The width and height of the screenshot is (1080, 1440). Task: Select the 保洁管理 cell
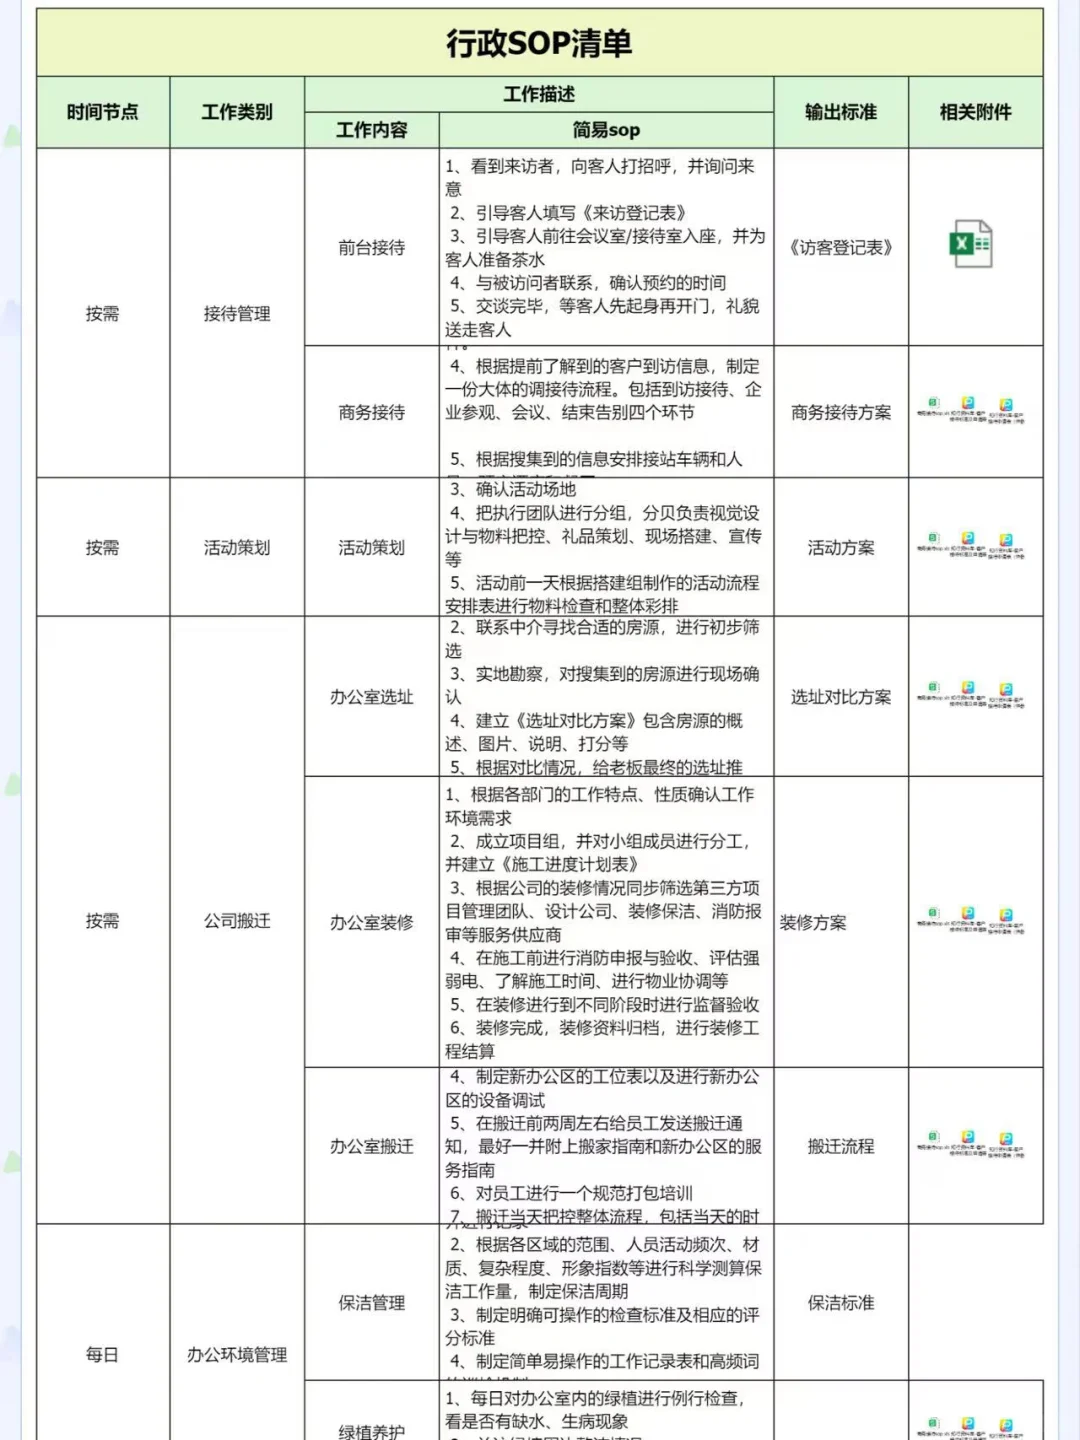click(x=371, y=1304)
